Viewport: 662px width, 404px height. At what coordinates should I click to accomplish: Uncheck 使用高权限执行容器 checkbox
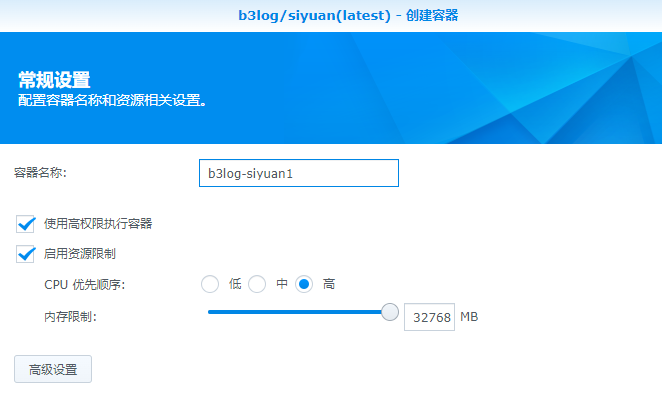point(25,224)
